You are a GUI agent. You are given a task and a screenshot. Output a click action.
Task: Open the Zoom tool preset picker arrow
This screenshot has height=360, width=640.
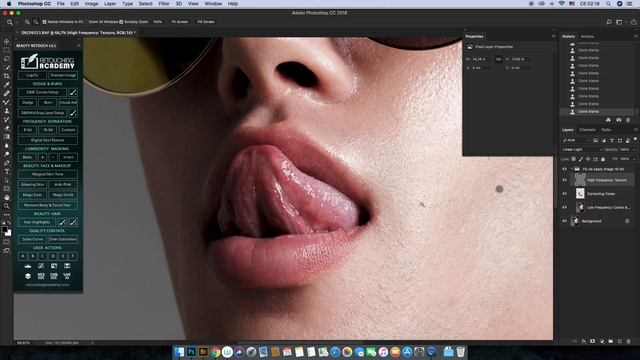(x=16, y=22)
